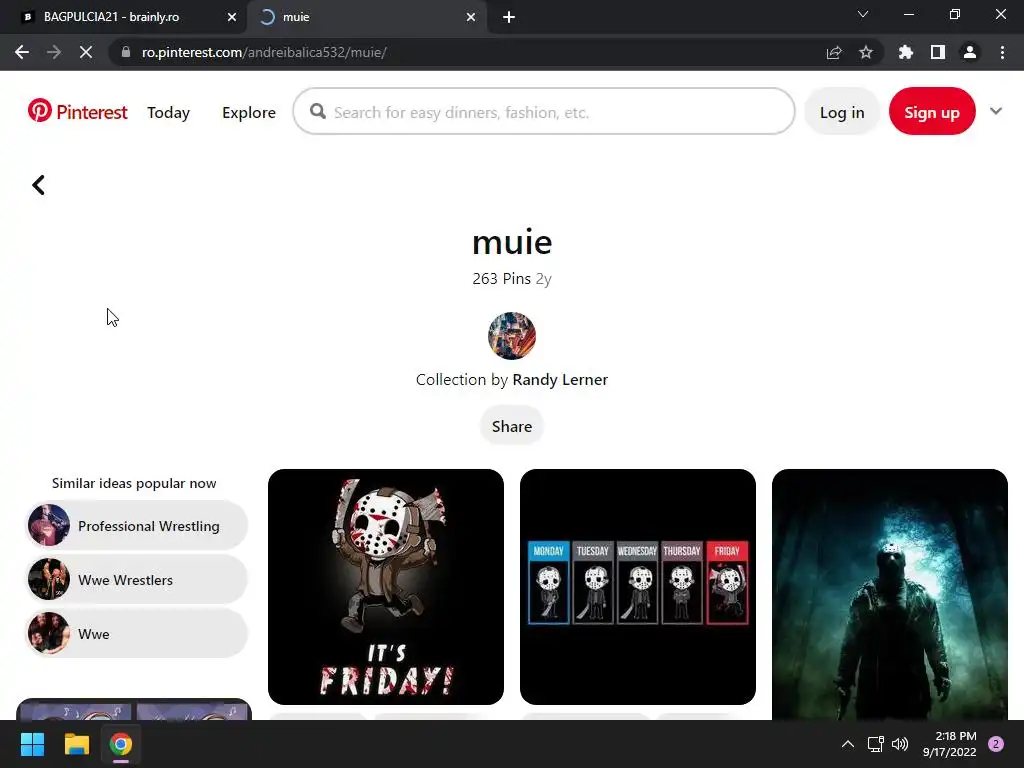Open the Monday to Friday Jason pin

638,586
